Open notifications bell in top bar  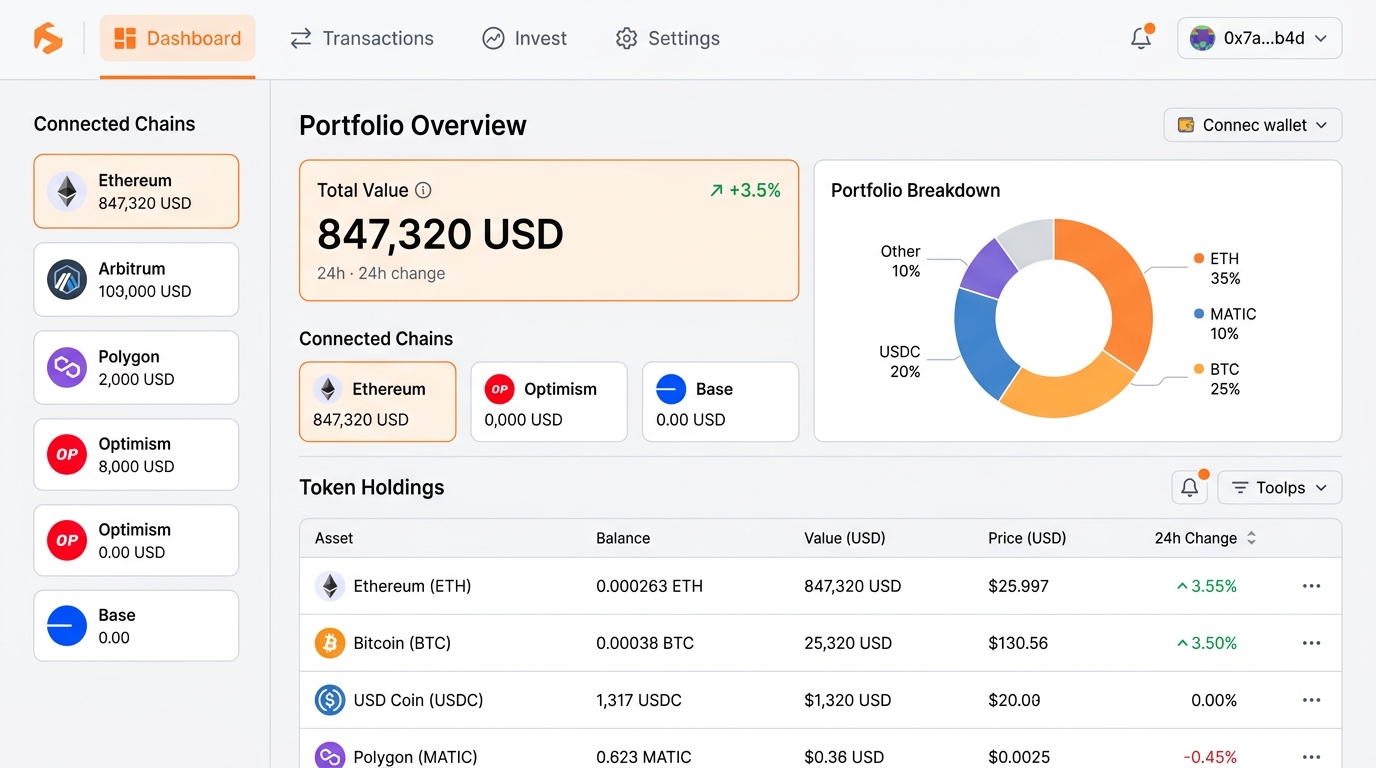point(1141,38)
